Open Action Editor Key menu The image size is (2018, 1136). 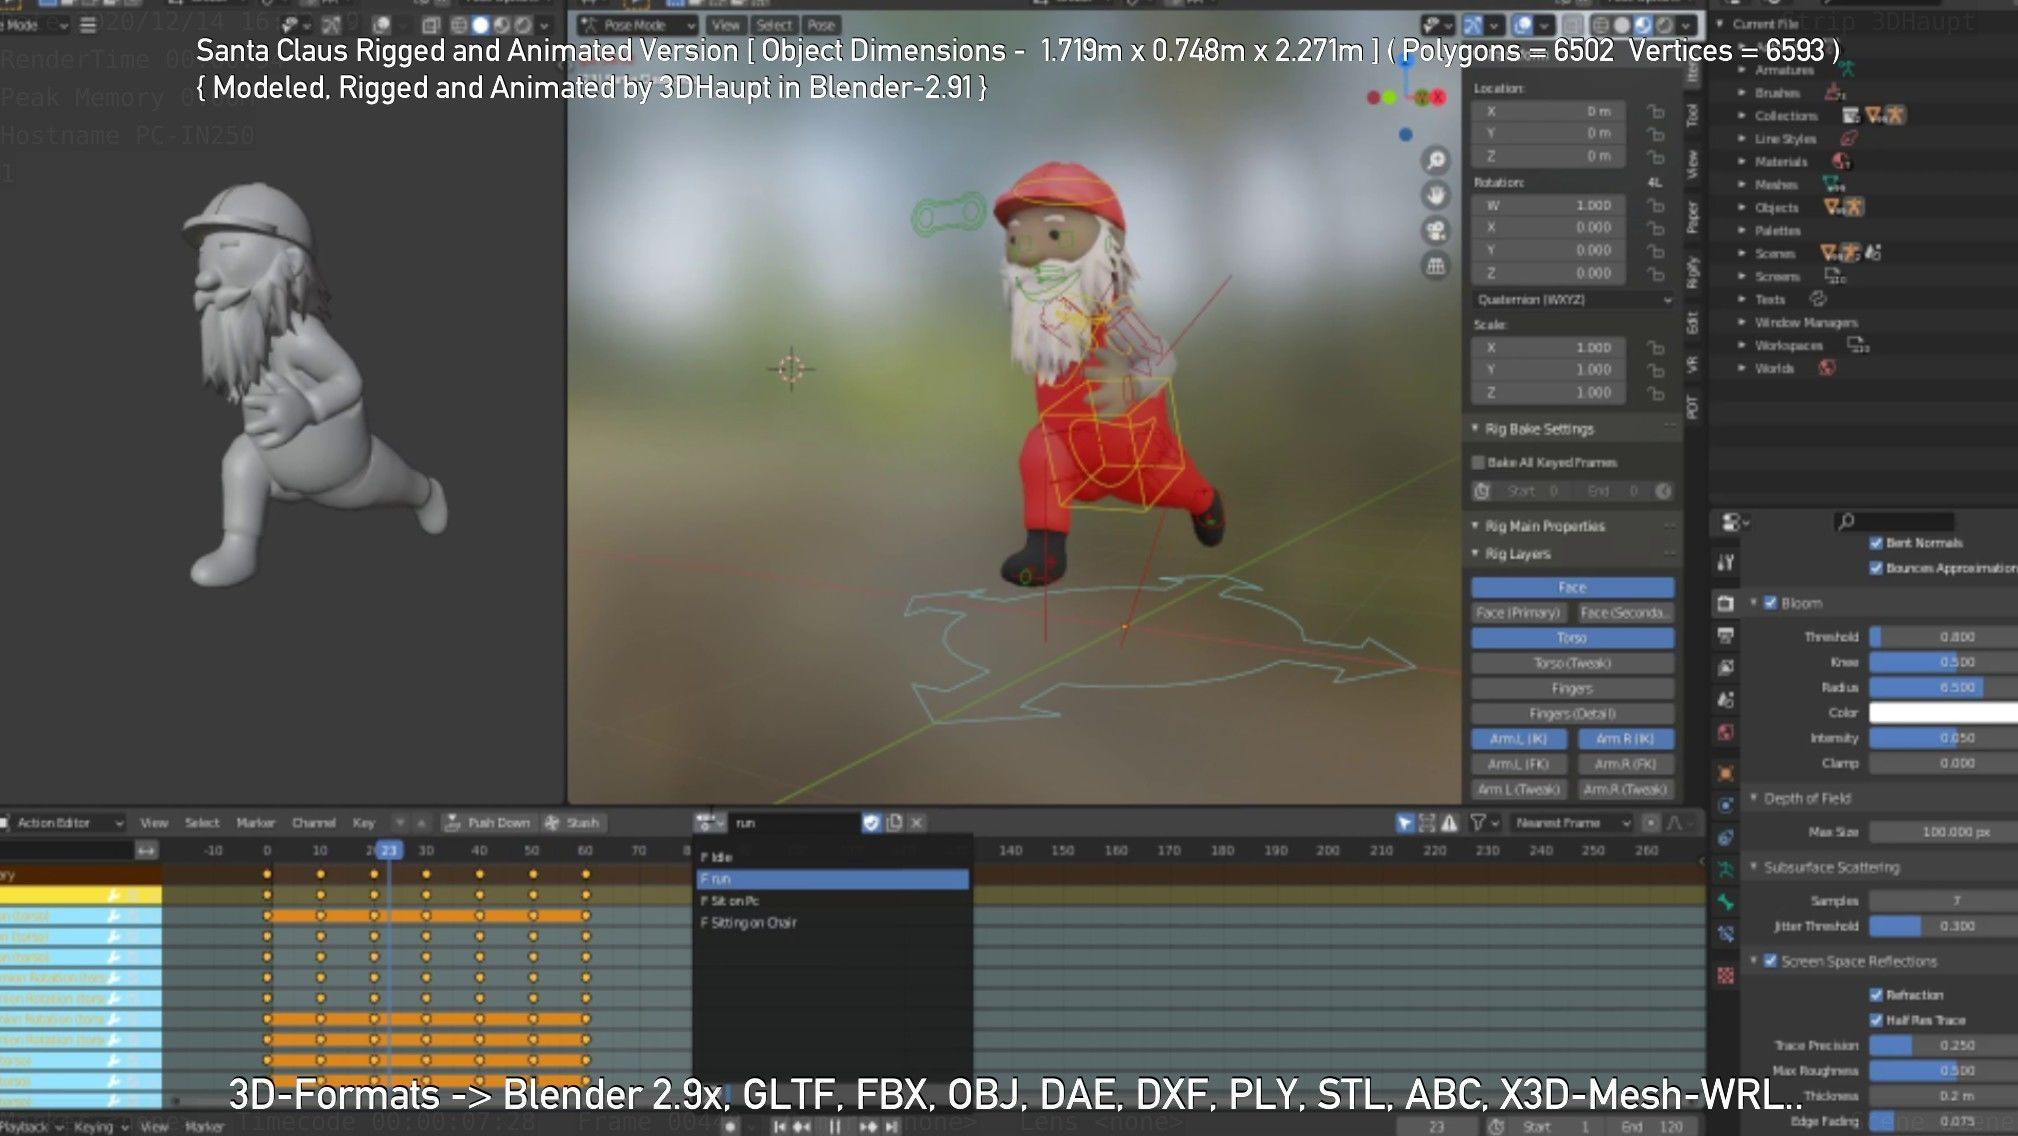coord(363,823)
